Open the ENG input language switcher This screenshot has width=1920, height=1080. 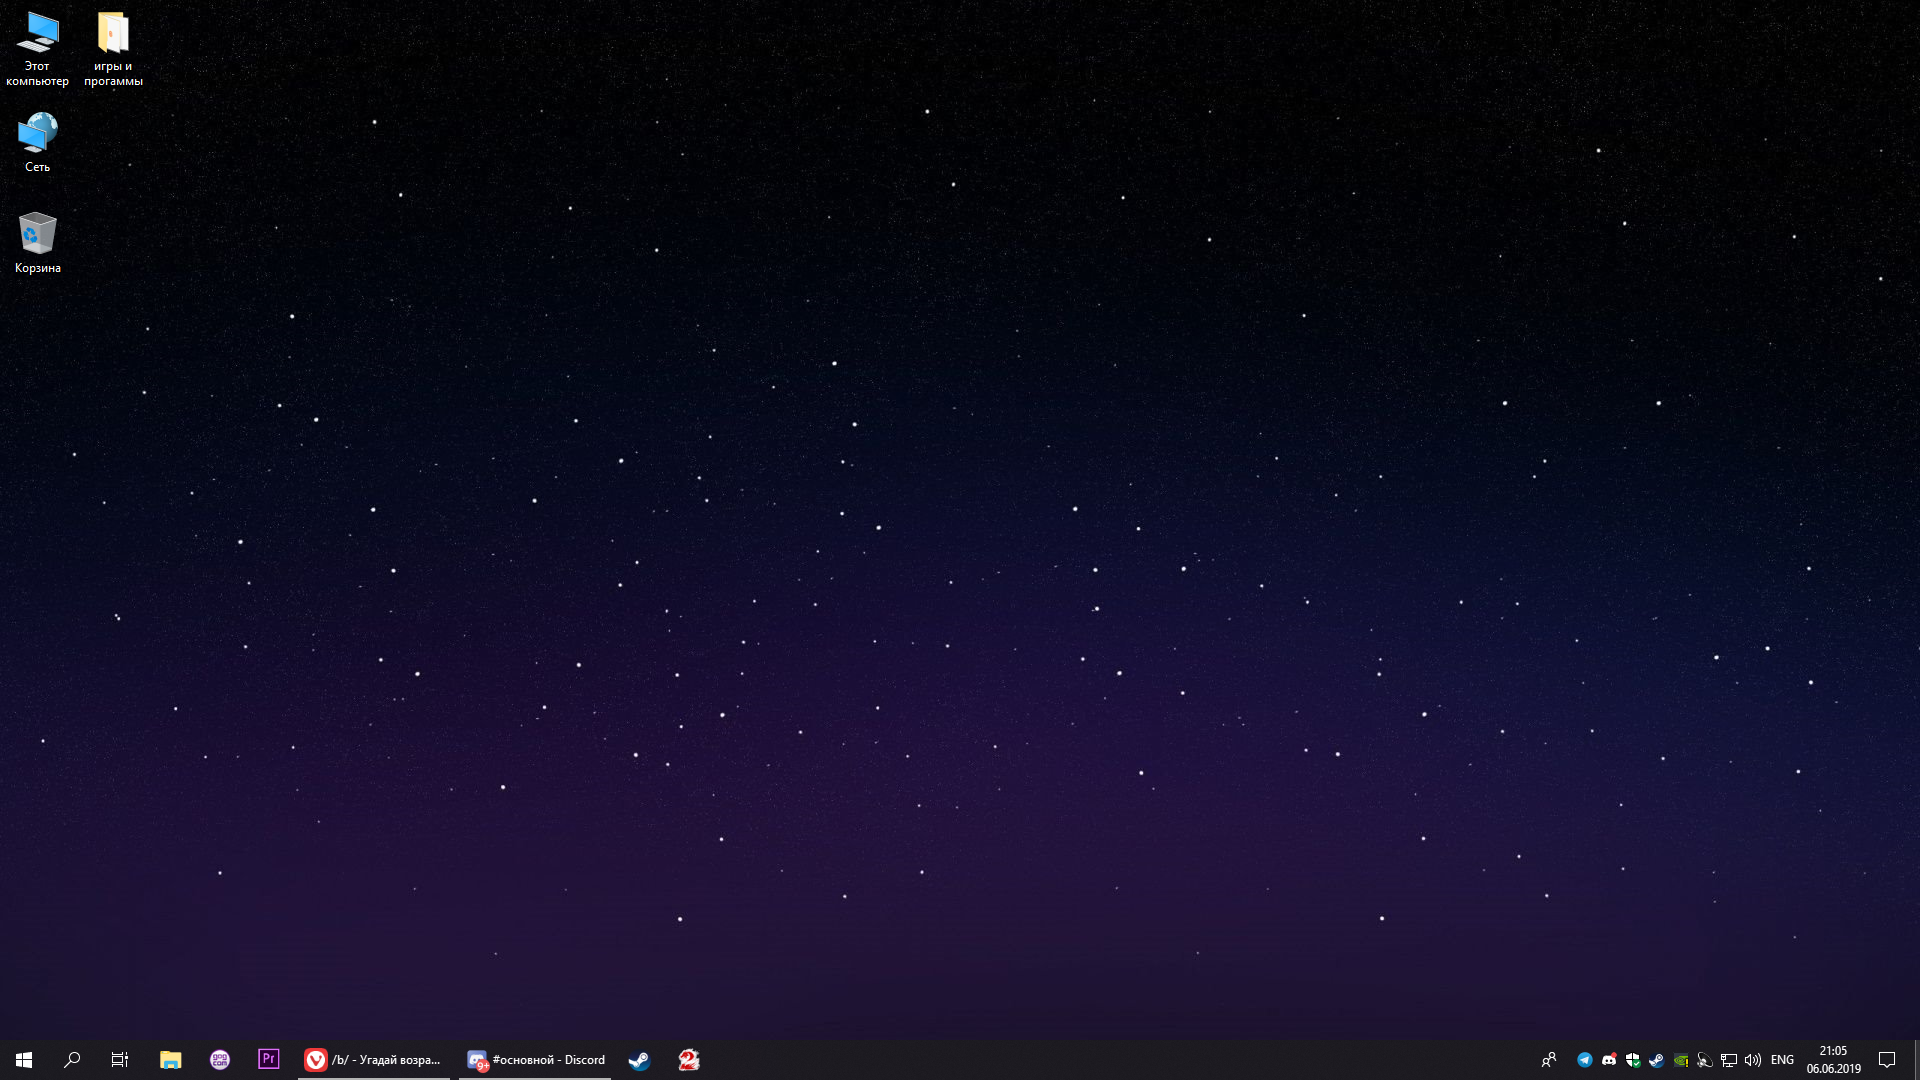pyautogui.click(x=1782, y=1060)
